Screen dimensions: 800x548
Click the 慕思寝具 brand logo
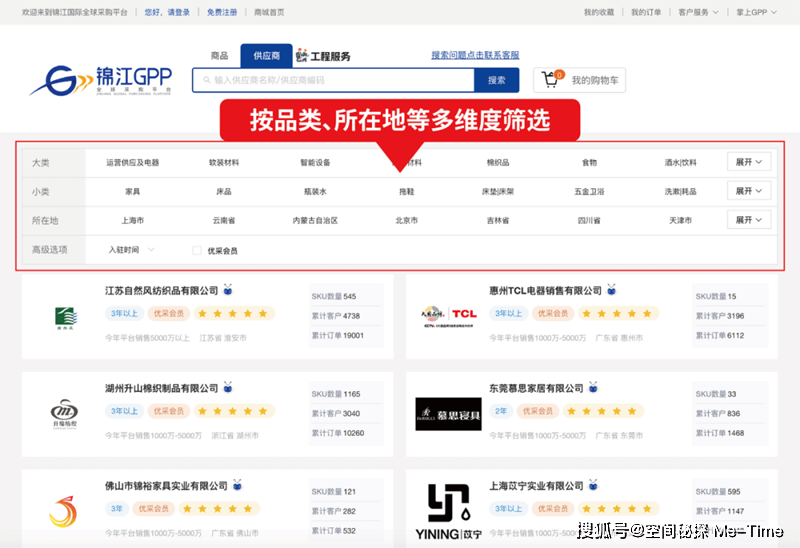[448, 413]
